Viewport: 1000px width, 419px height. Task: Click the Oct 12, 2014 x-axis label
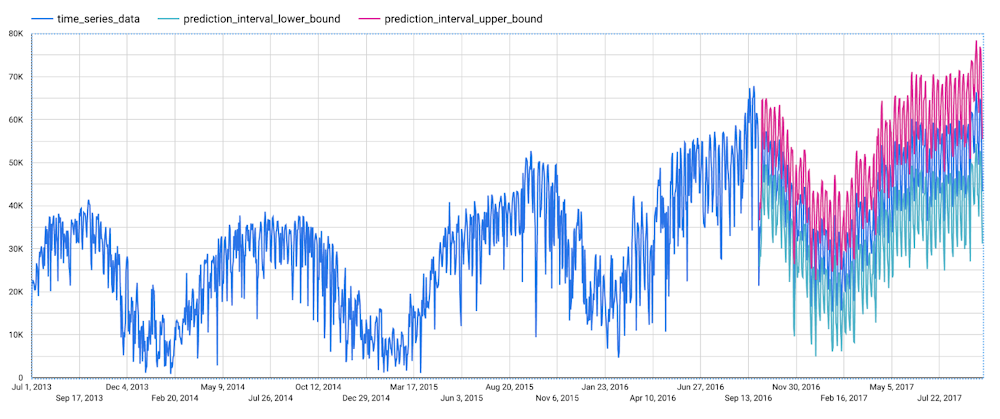pos(318,387)
